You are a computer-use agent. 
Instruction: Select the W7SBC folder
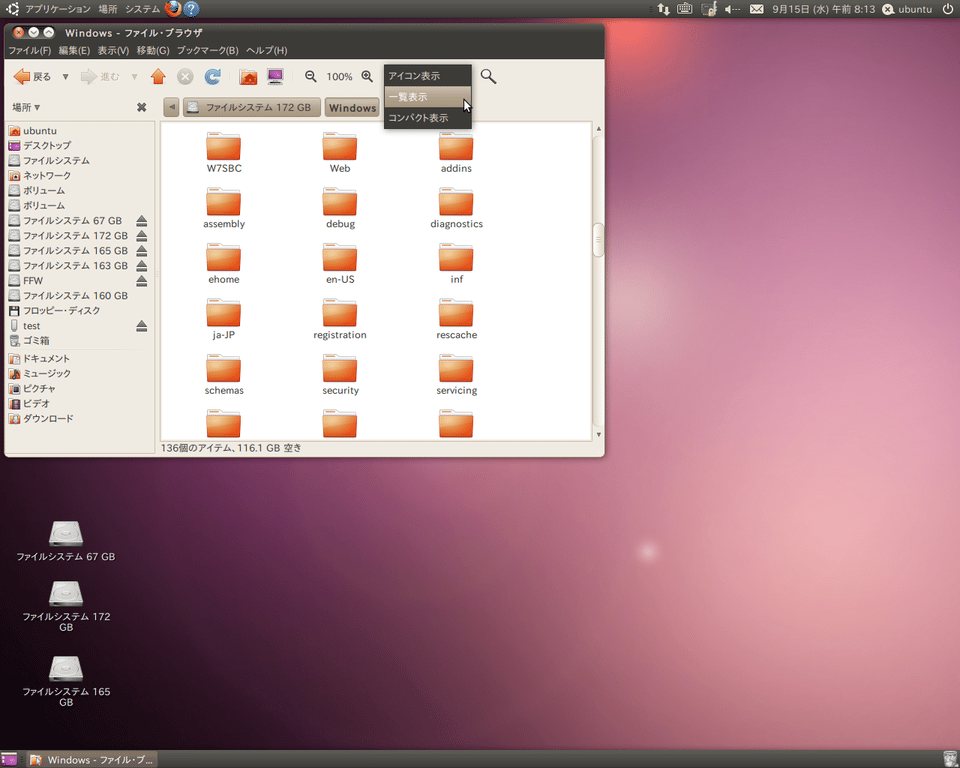pos(223,152)
